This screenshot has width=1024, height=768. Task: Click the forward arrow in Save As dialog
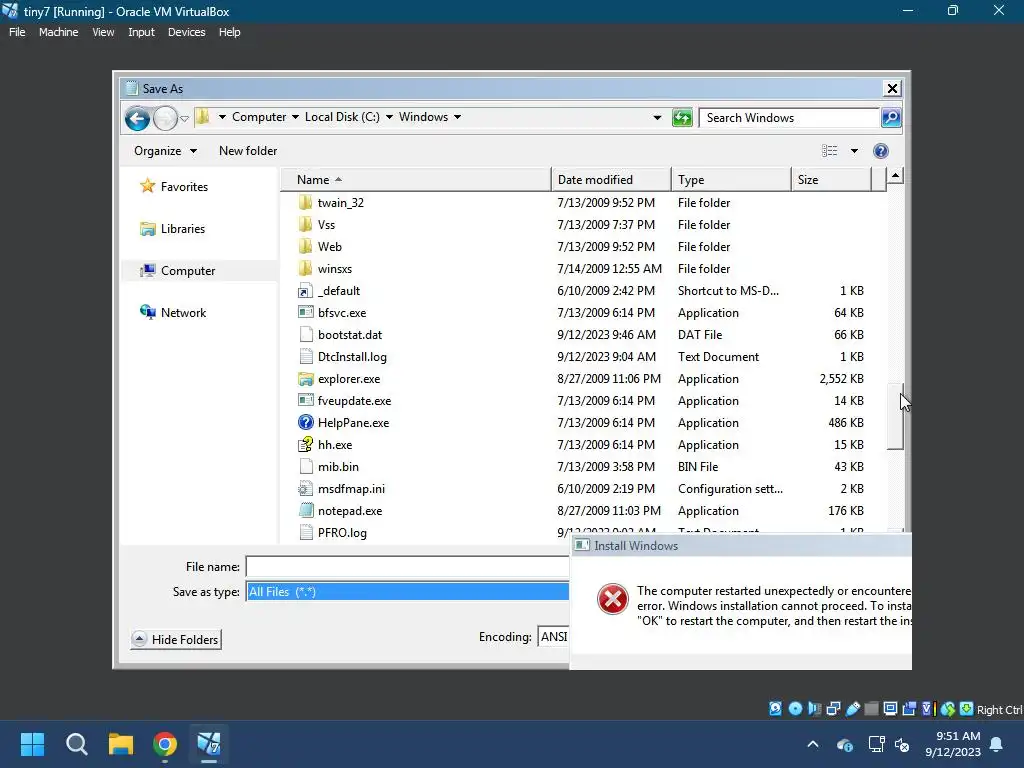click(x=165, y=118)
